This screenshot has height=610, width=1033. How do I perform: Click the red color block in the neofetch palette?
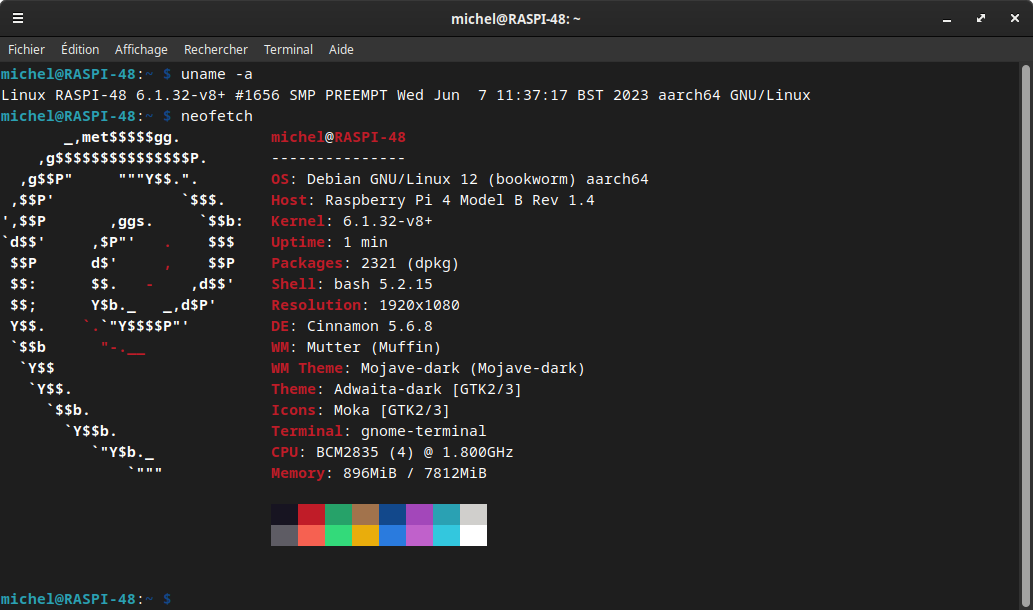[311, 514]
